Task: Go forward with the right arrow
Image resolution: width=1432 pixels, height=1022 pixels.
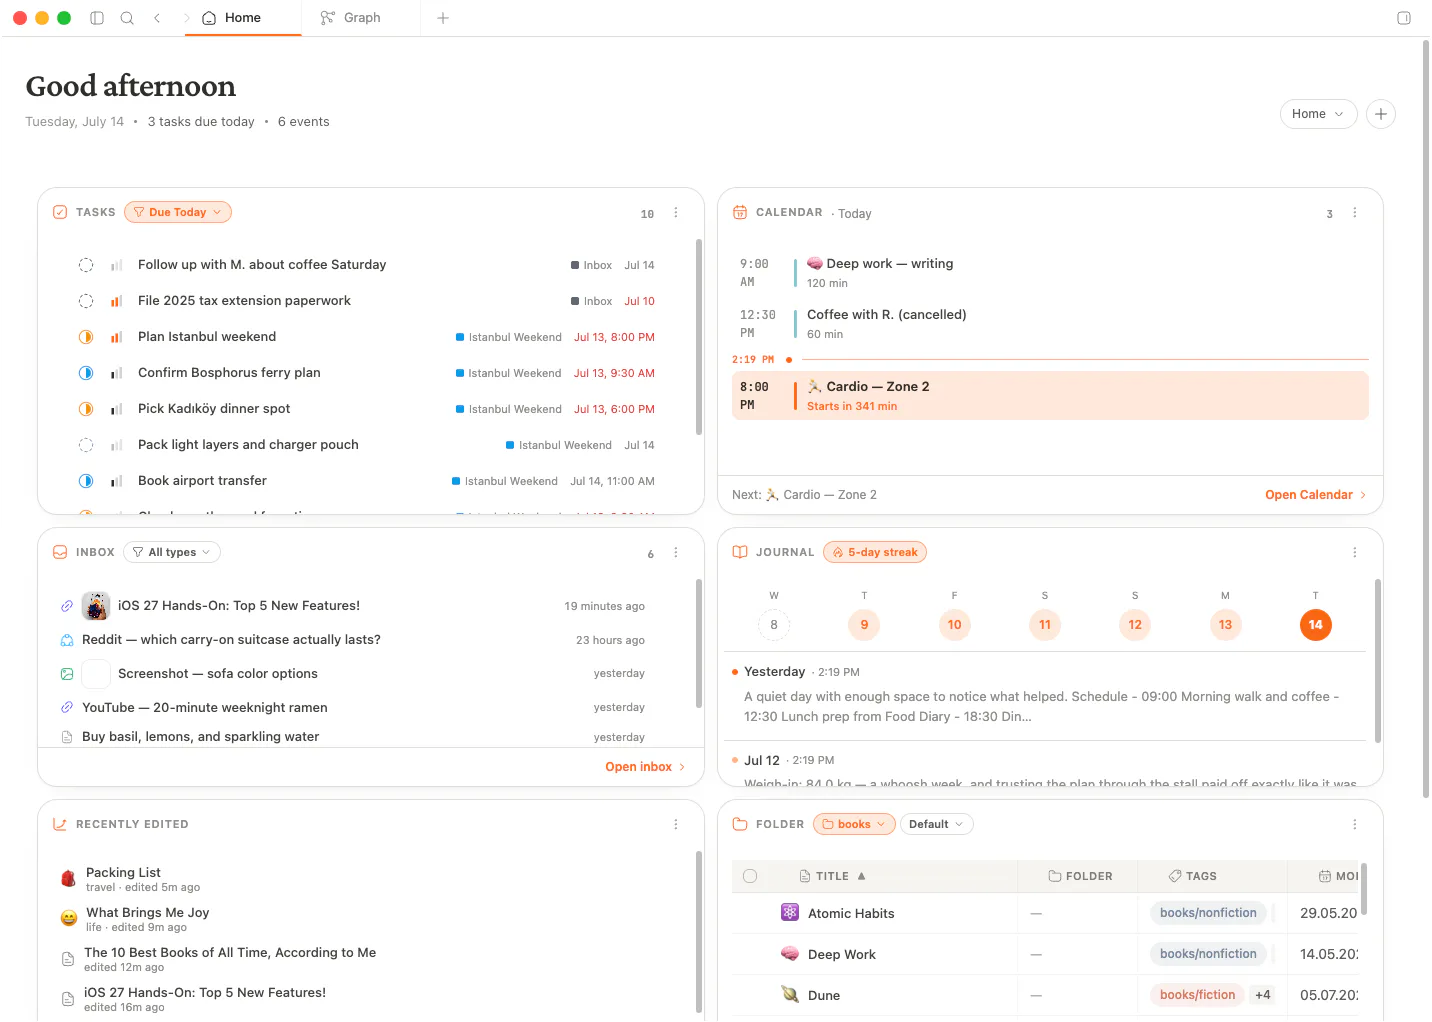Action: (x=186, y=18)
